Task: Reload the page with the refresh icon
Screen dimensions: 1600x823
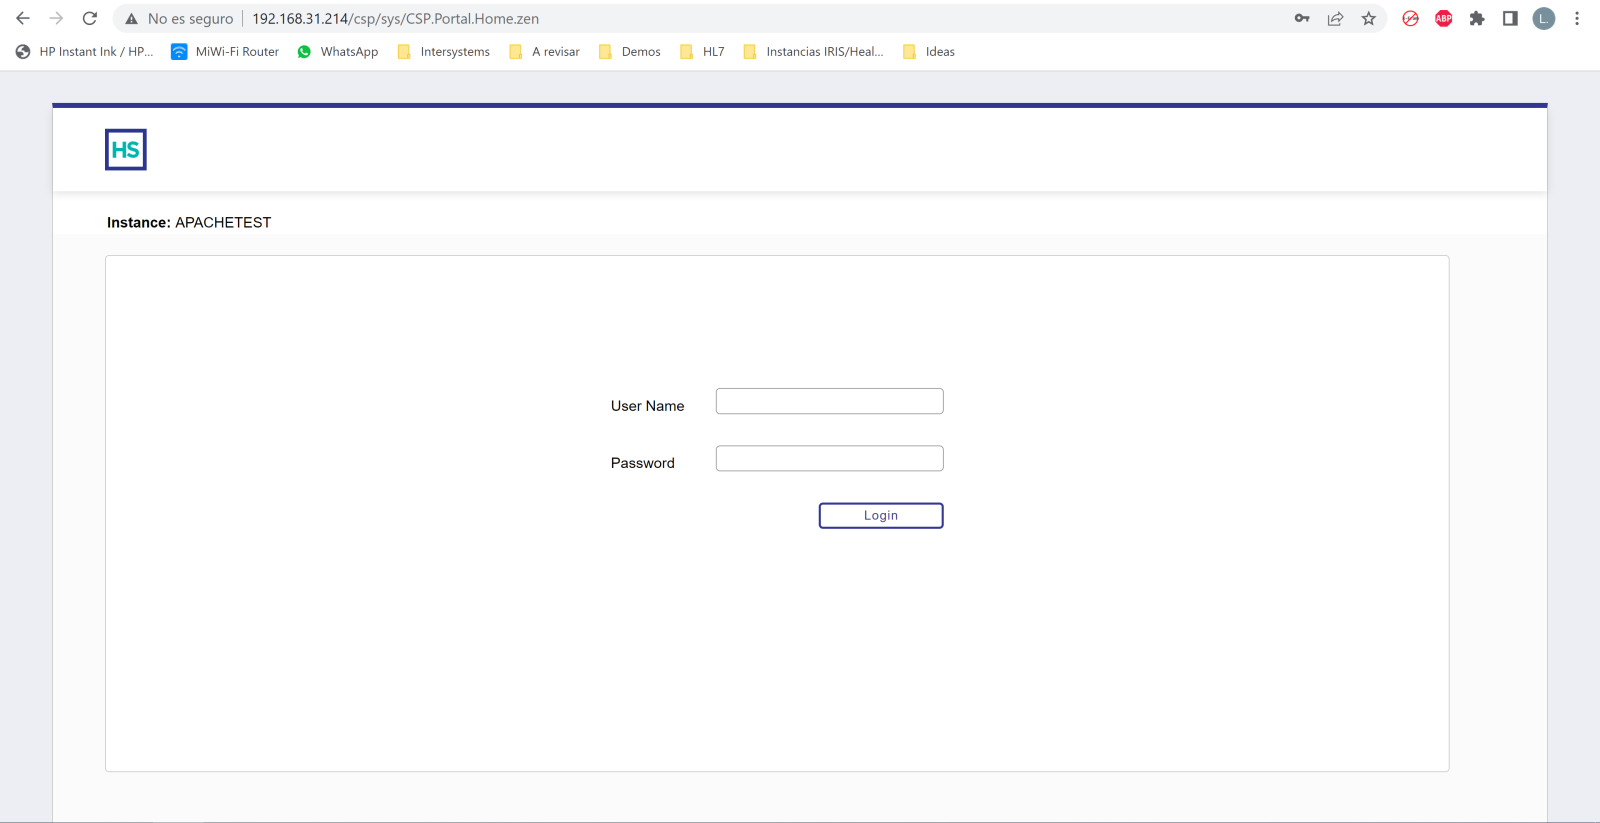Action: click(90, 18)
